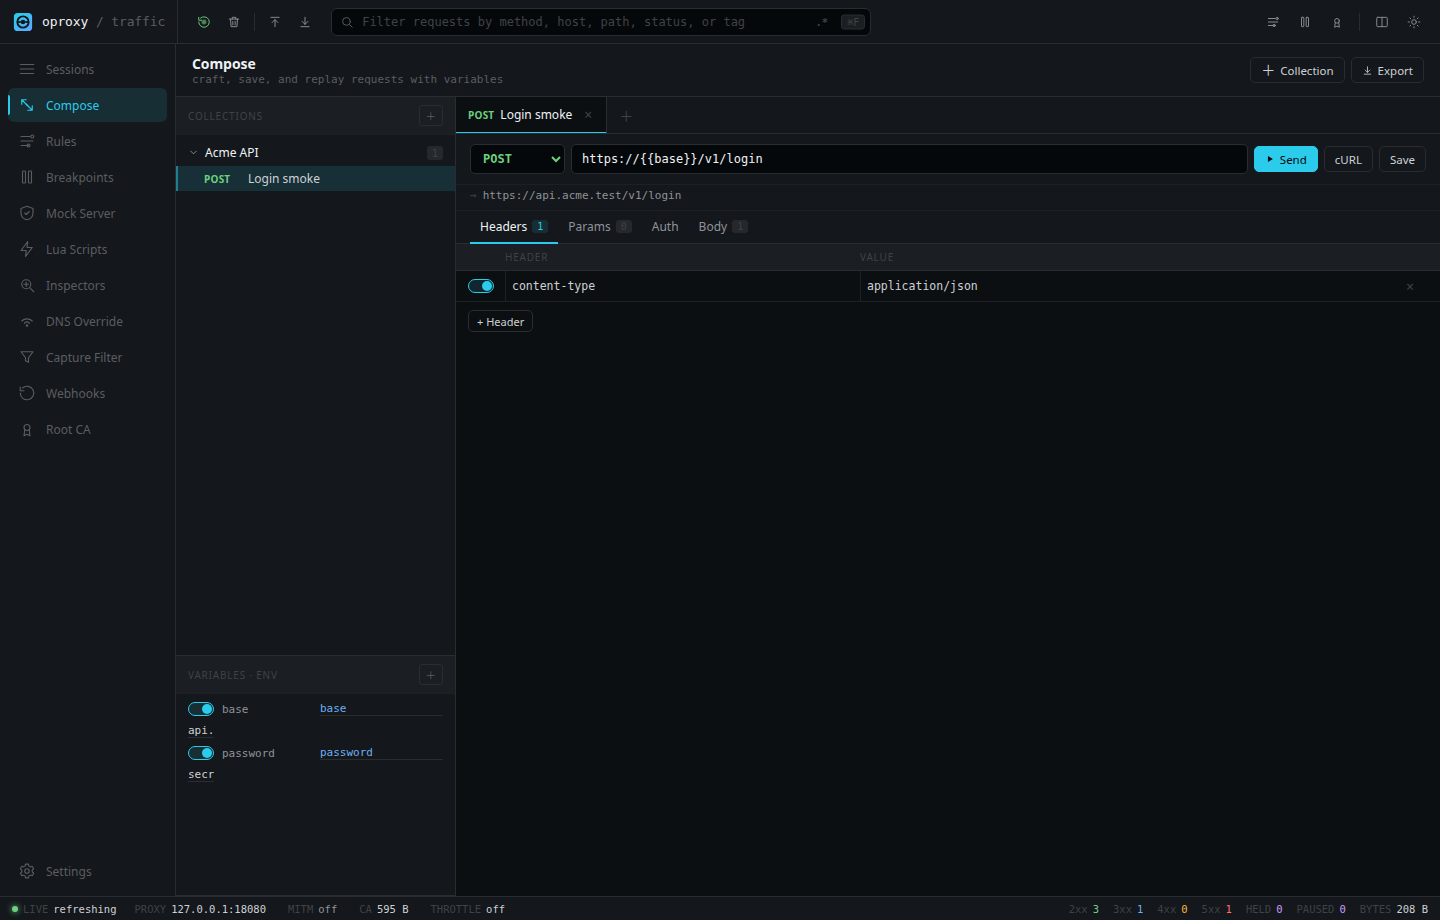
Task: Click the oproxy logo icon
Action: pos(23,22)
